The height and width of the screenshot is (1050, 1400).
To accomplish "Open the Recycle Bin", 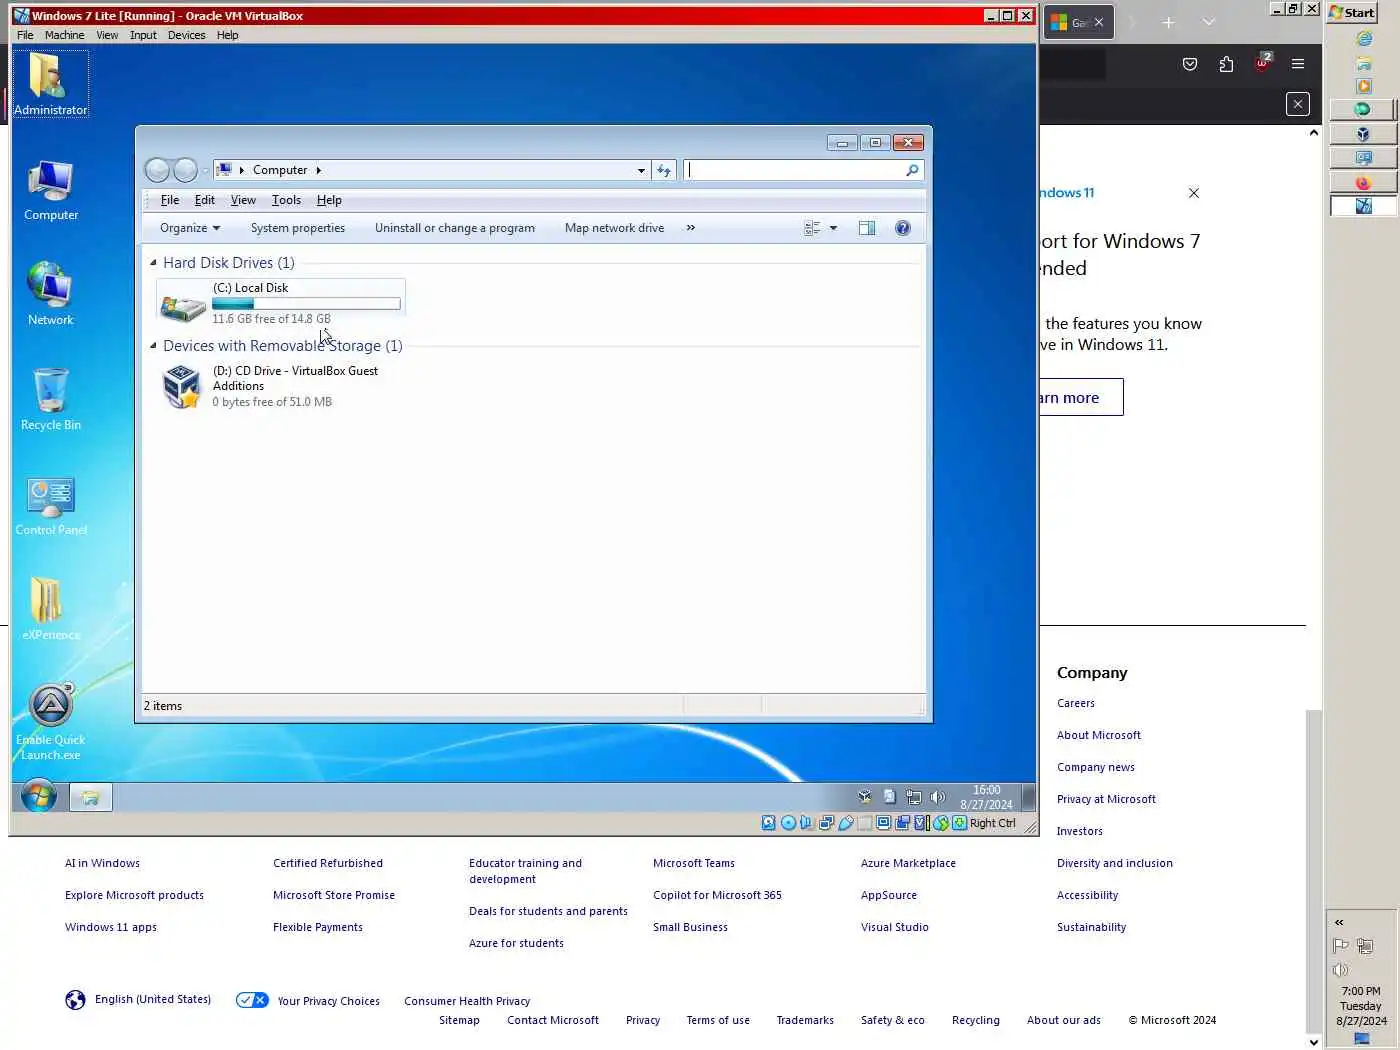I will click(x=50, y=399).
